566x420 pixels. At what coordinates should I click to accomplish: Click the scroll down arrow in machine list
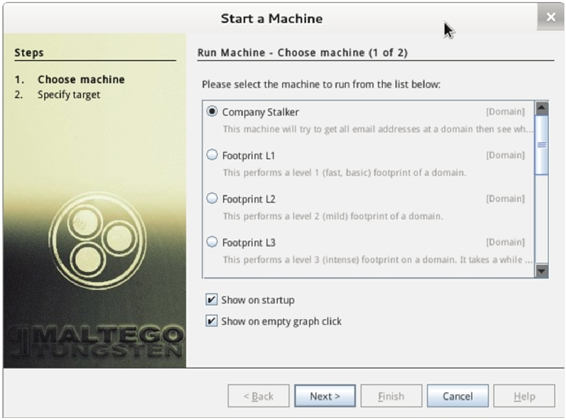[542, 271]
